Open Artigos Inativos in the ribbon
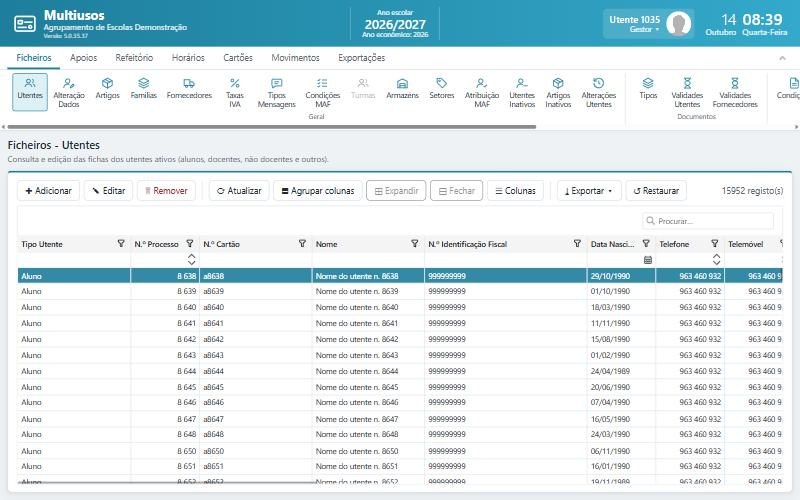 (558, 92)
